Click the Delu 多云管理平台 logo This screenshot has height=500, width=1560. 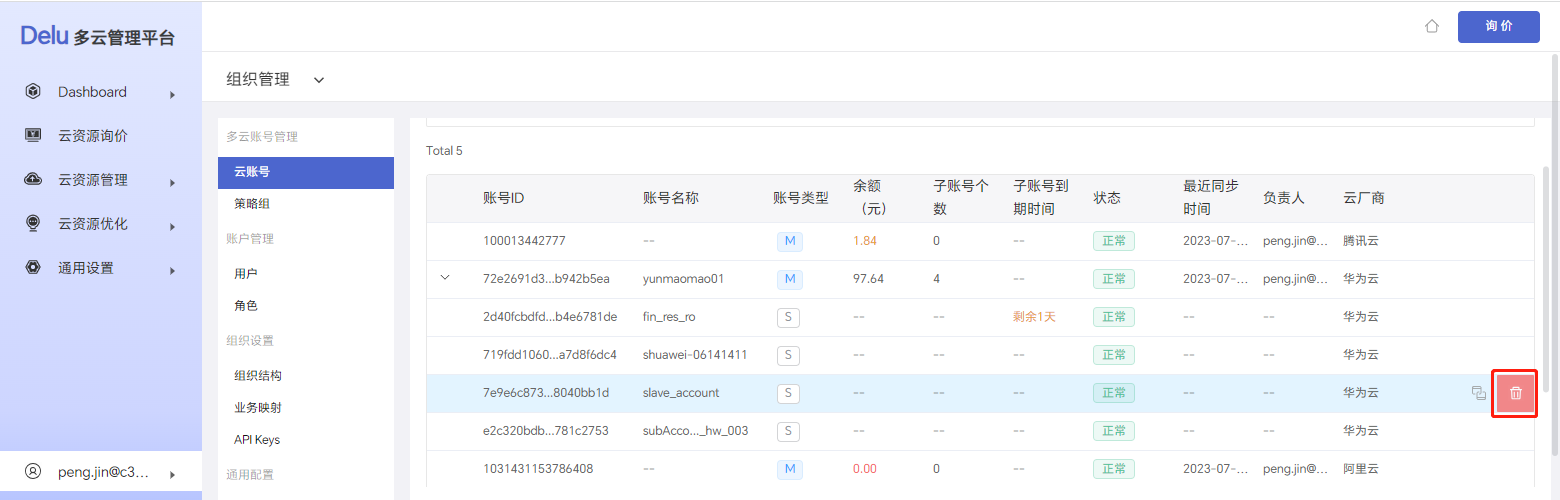coord(98,37)
